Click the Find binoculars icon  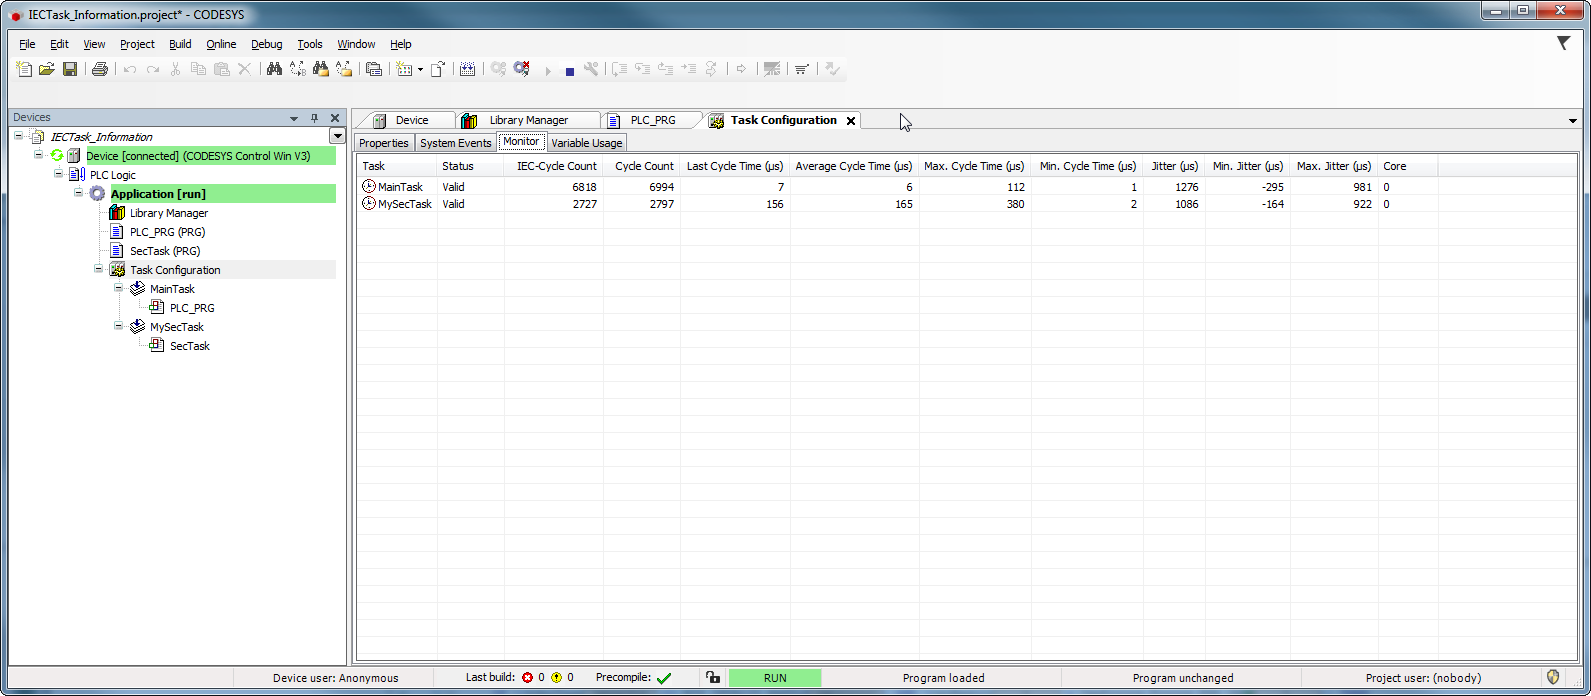(x=273, y=69)
